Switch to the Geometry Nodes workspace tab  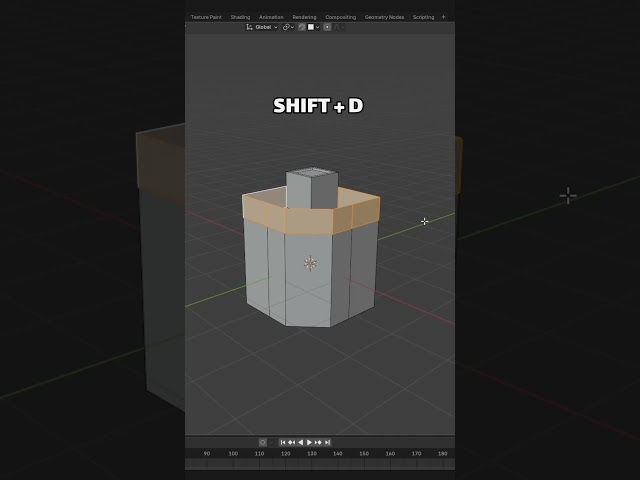(x=384, y=17)
